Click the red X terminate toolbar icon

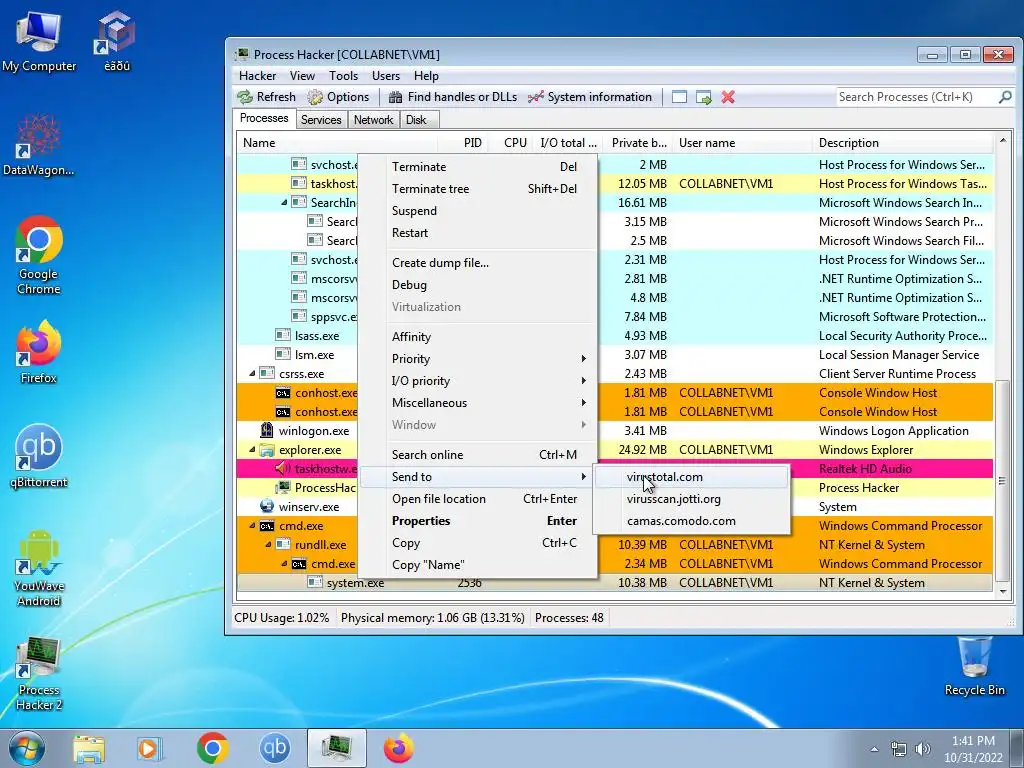click(728, 97)
